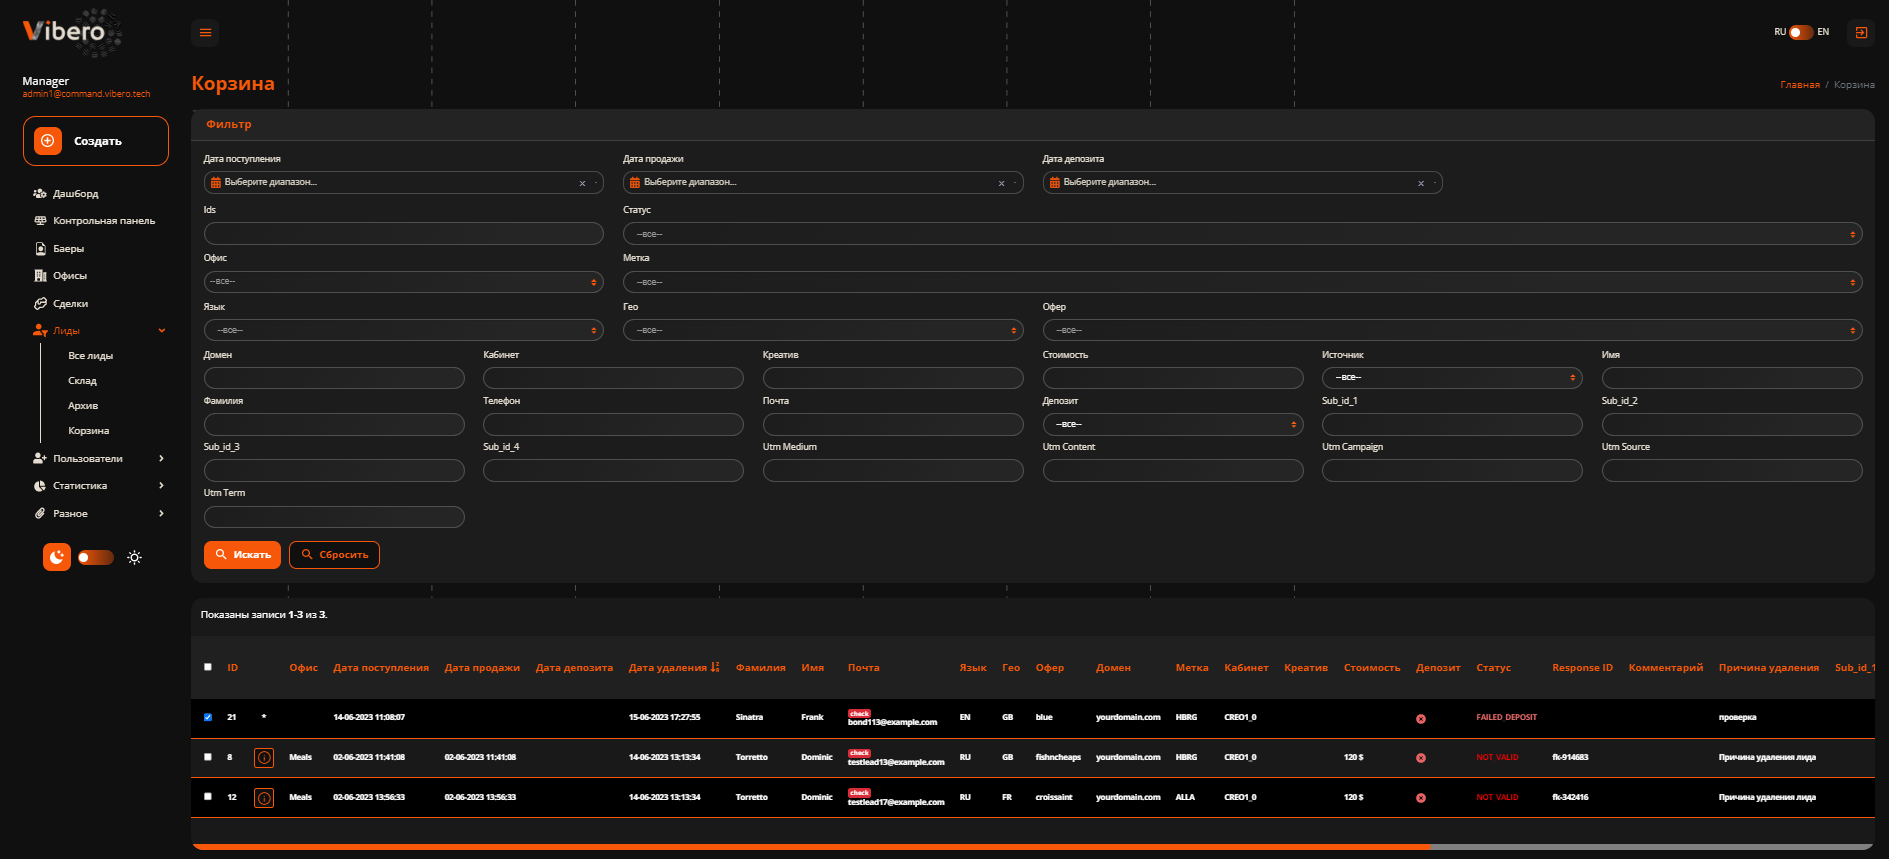Screen dimensions: 1889x859
Task: Click the Создать button
Action: pos(96,141)
